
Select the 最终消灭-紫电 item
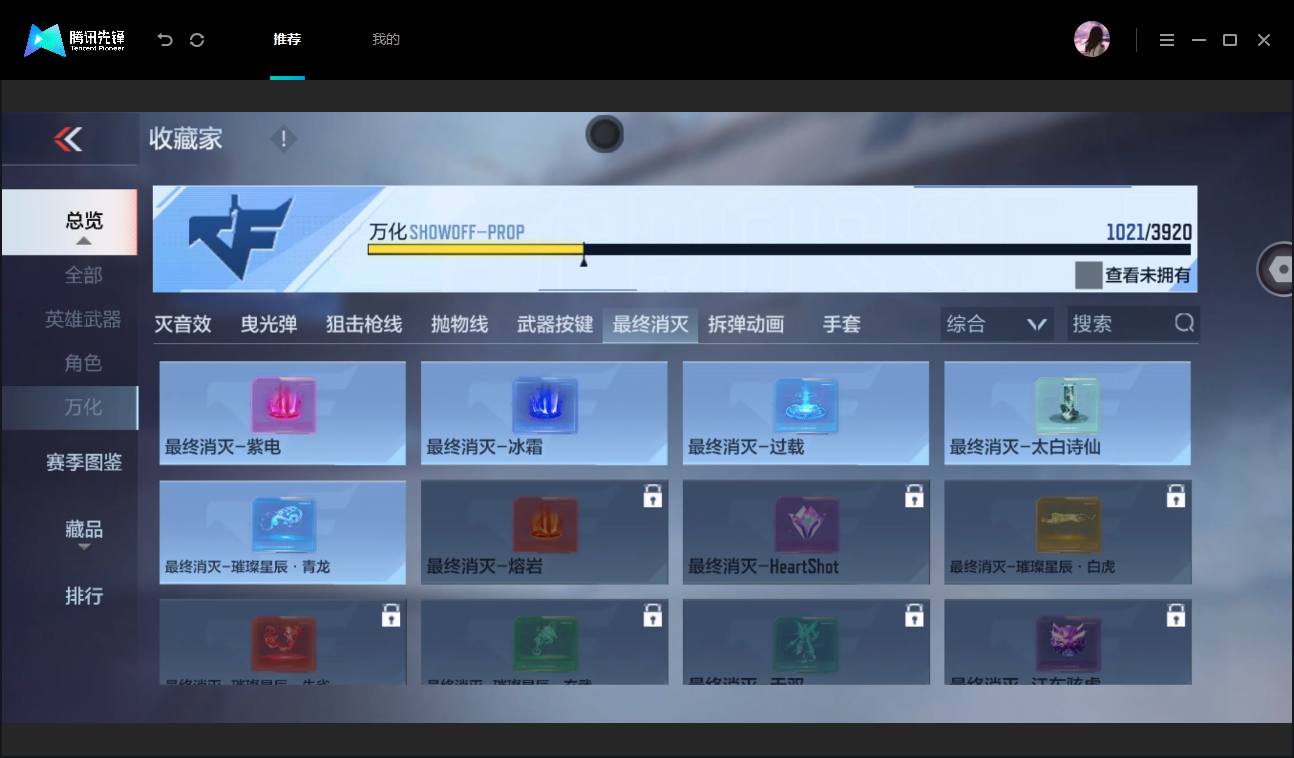tap(282, 413)
